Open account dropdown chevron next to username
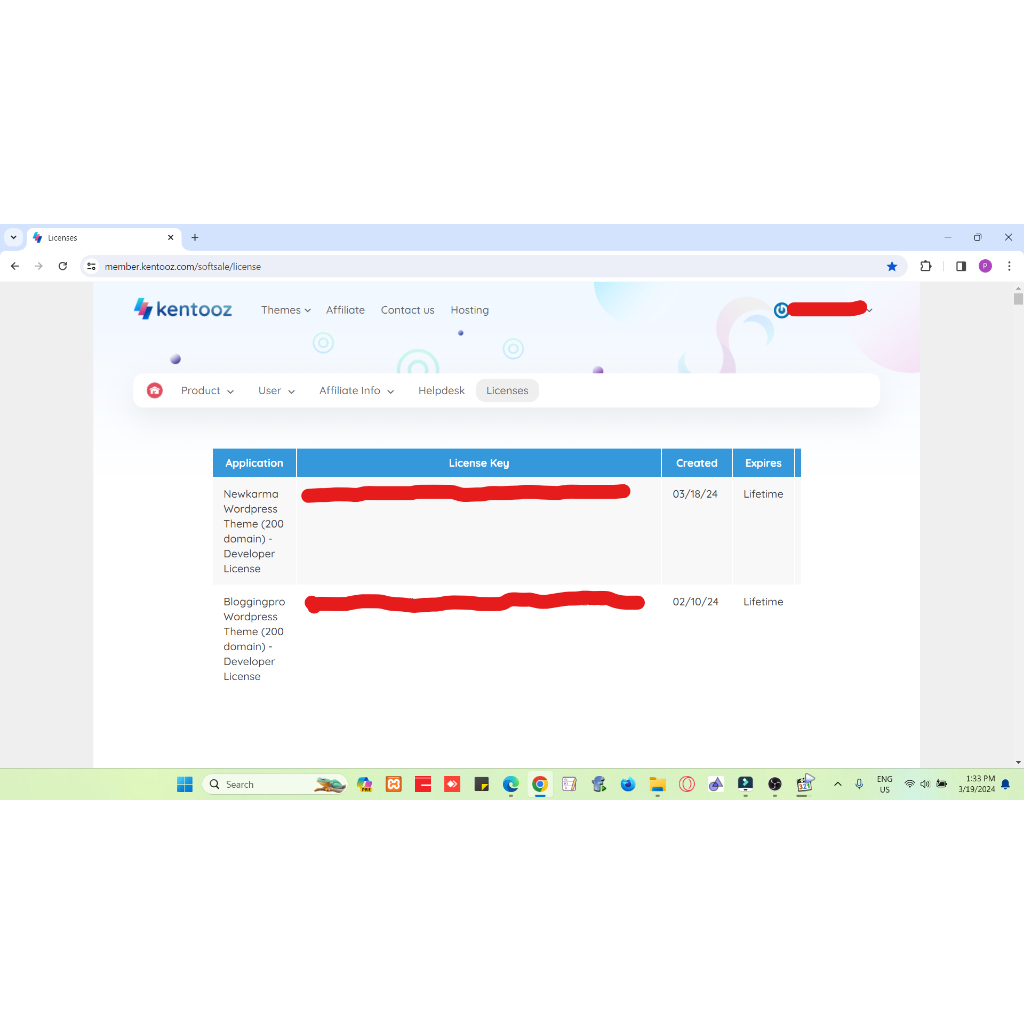This screenshot has height=1024, width=1024. coord(870,310)
